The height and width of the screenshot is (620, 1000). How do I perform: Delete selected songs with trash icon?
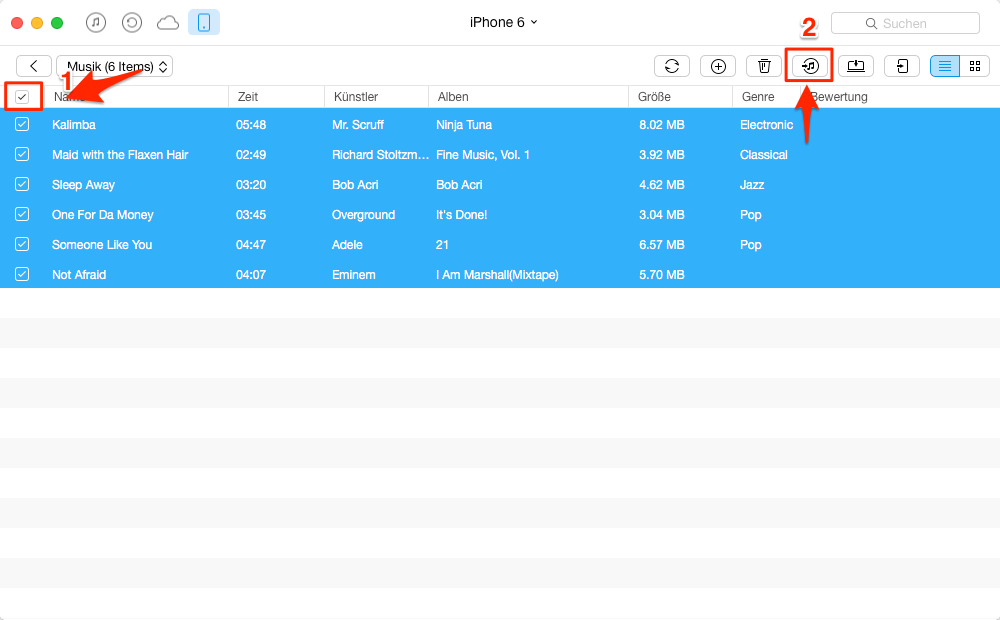point(764,66)
